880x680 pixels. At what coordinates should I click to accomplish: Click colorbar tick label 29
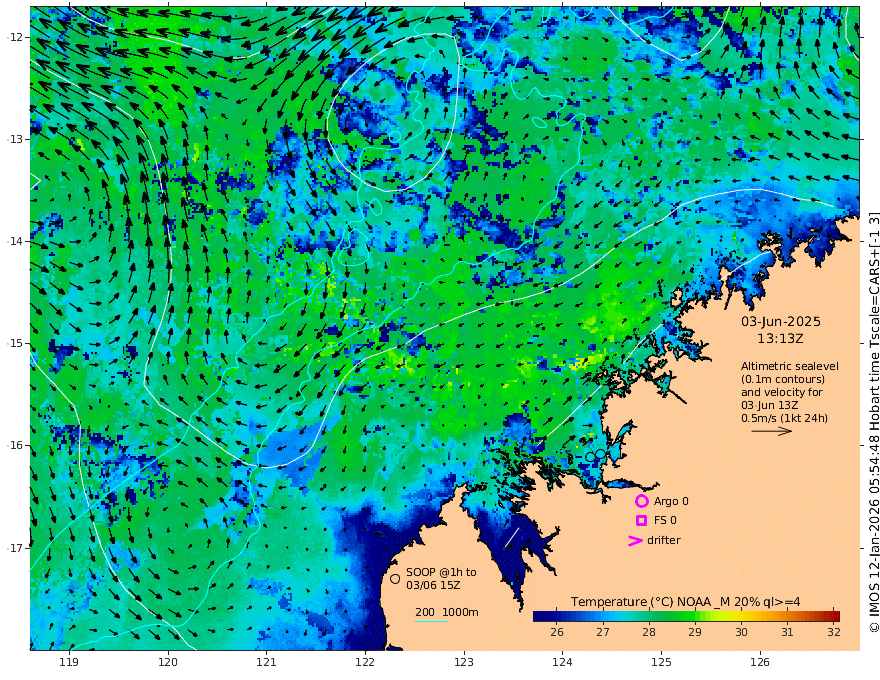695,632
